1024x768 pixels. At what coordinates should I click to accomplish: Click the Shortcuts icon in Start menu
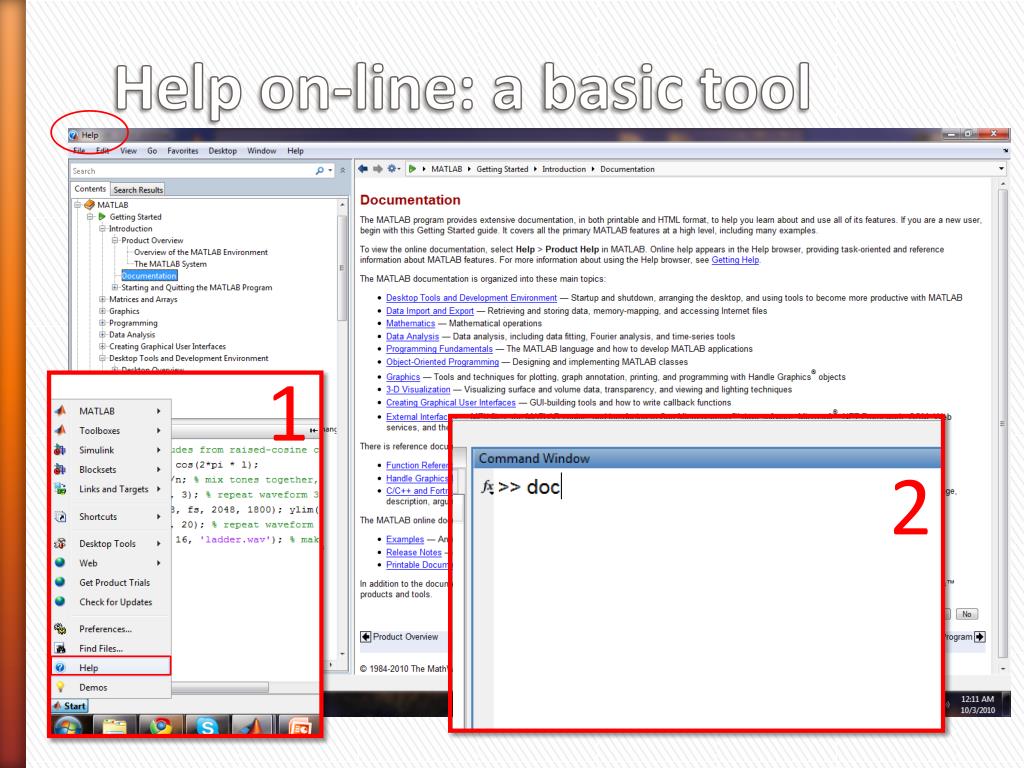click(60, 517)
